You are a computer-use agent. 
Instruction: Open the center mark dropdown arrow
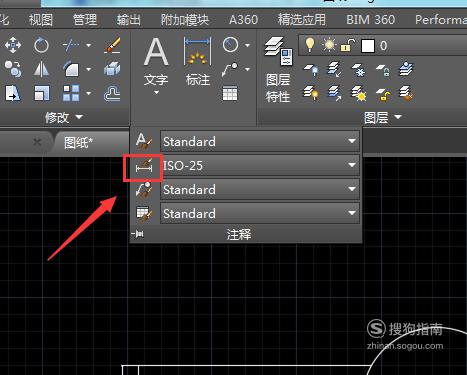click(x=247, y=45)
